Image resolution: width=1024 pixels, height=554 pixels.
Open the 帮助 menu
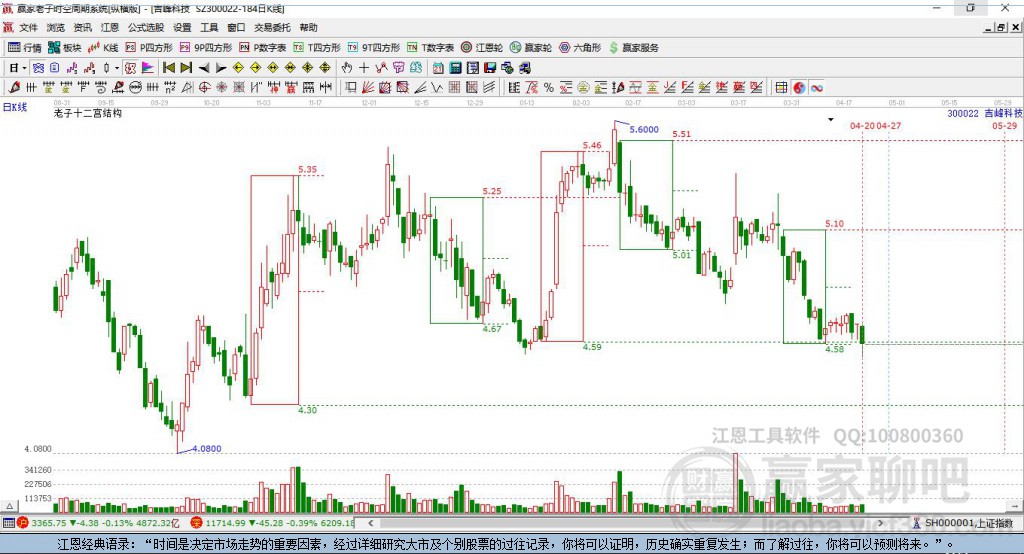coord(308,27)
